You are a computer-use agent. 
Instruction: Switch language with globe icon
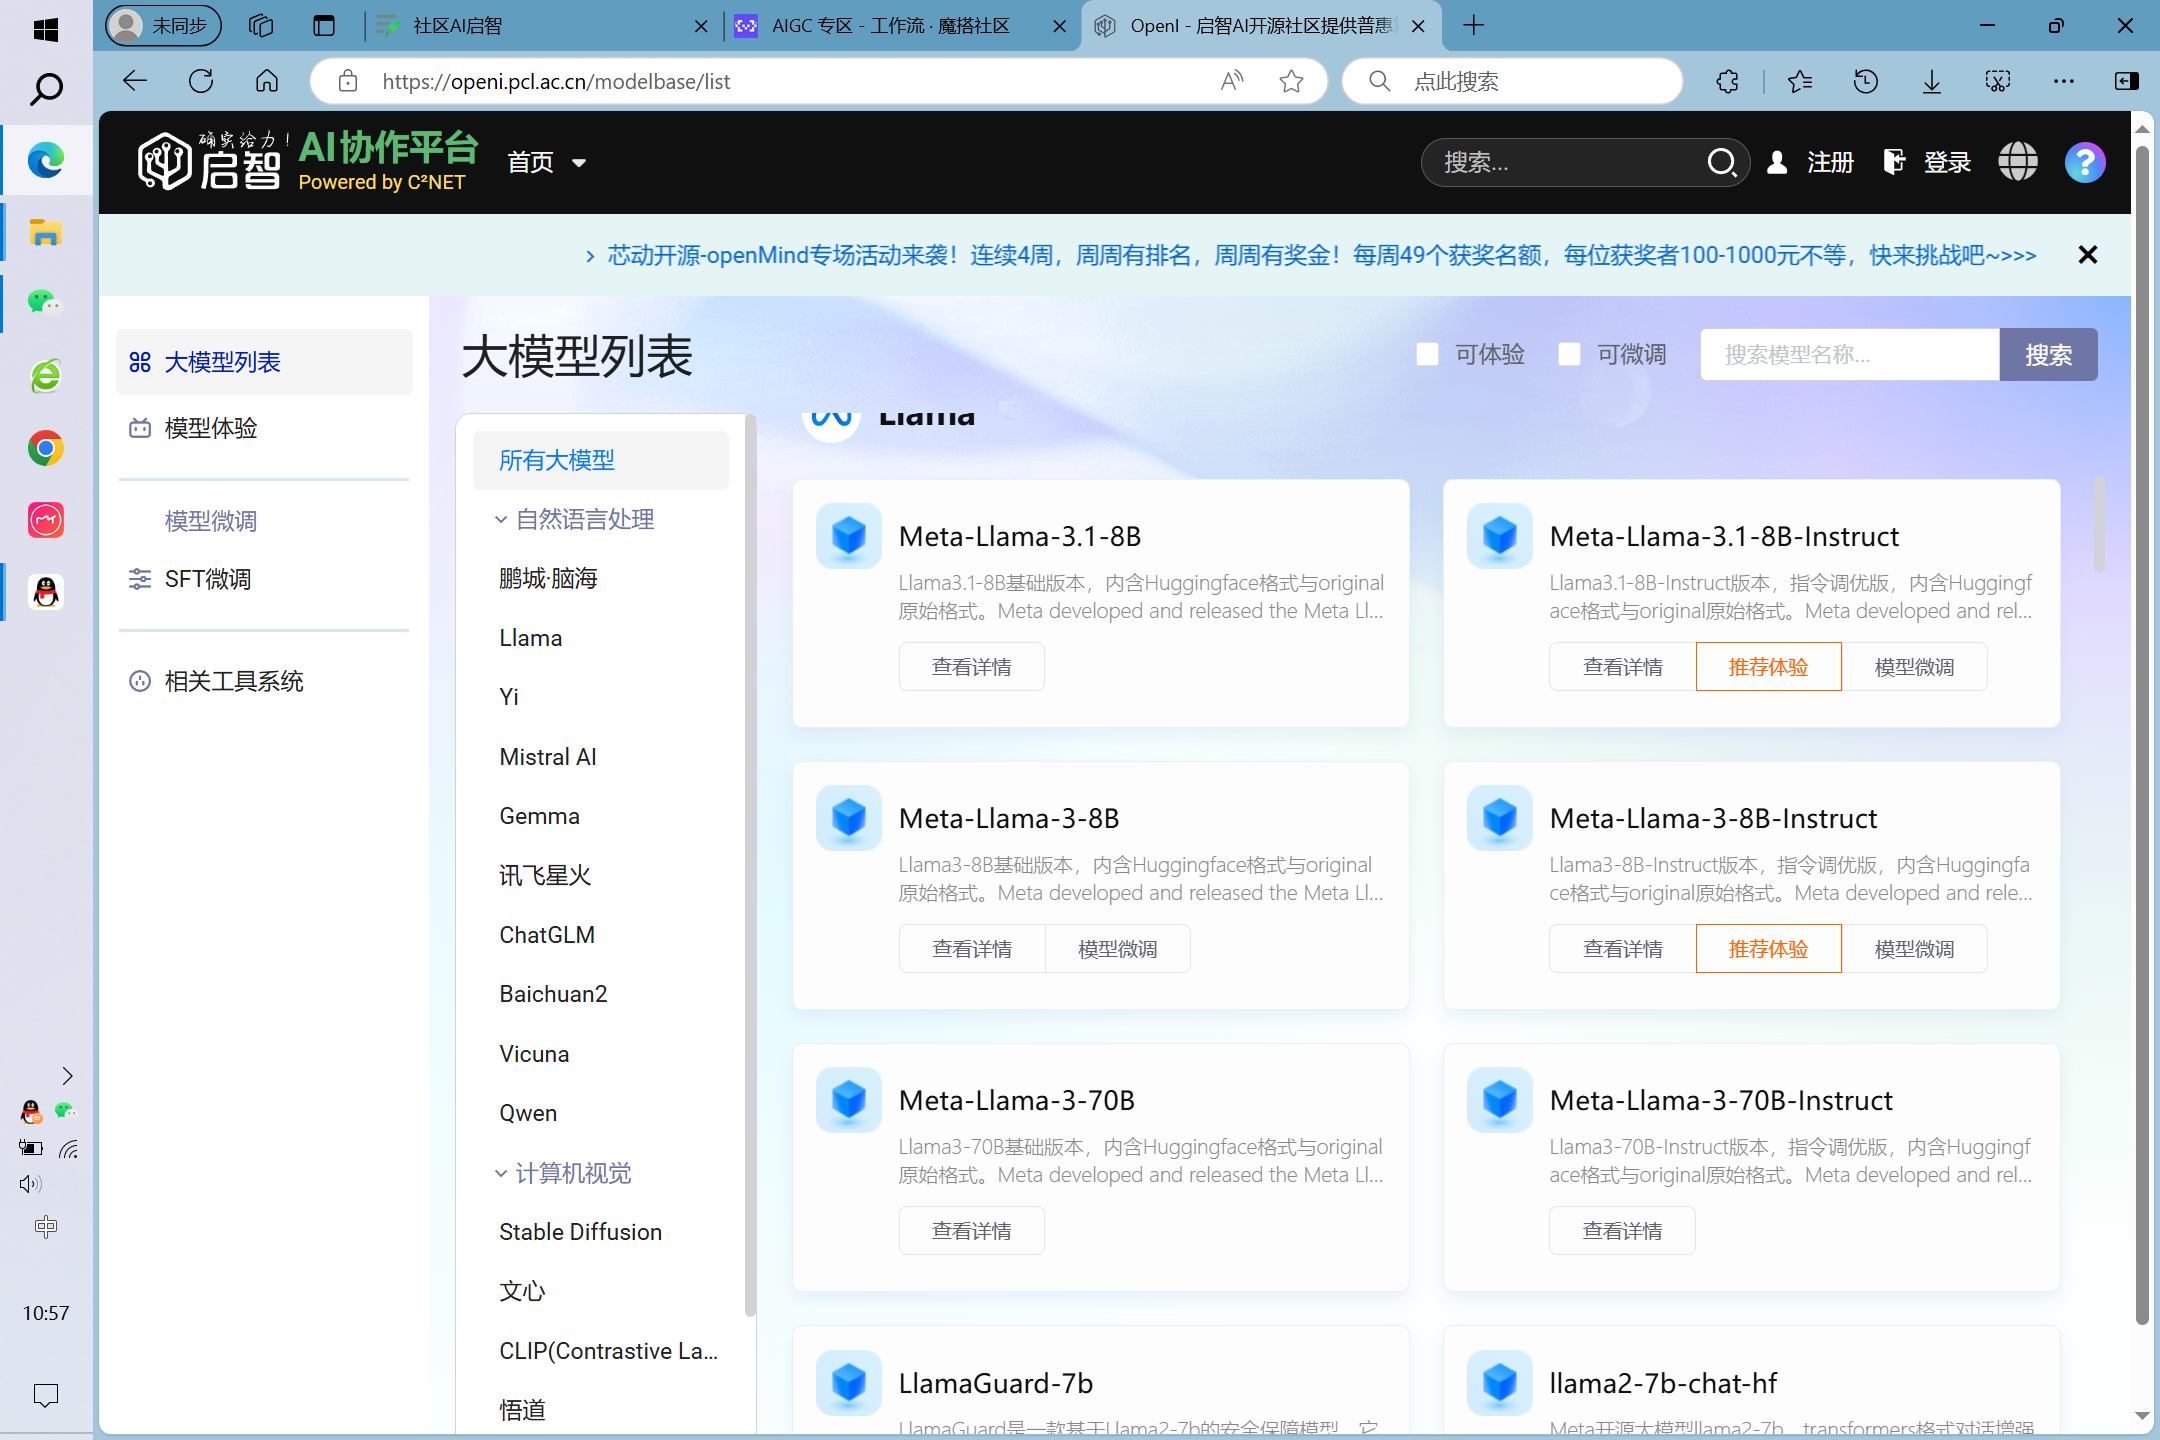(x=2018, y=162)
